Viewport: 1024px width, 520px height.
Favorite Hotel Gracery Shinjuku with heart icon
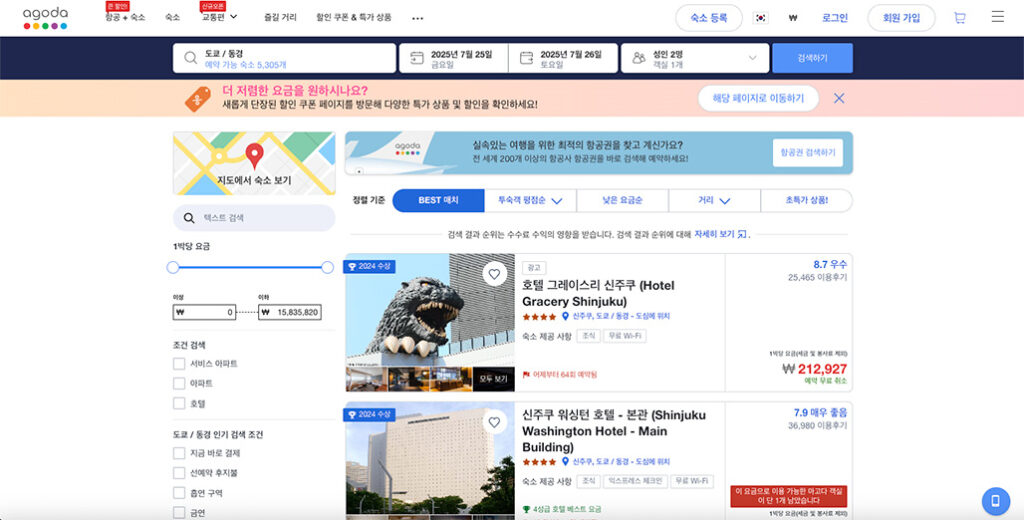[x=494, y=274]
